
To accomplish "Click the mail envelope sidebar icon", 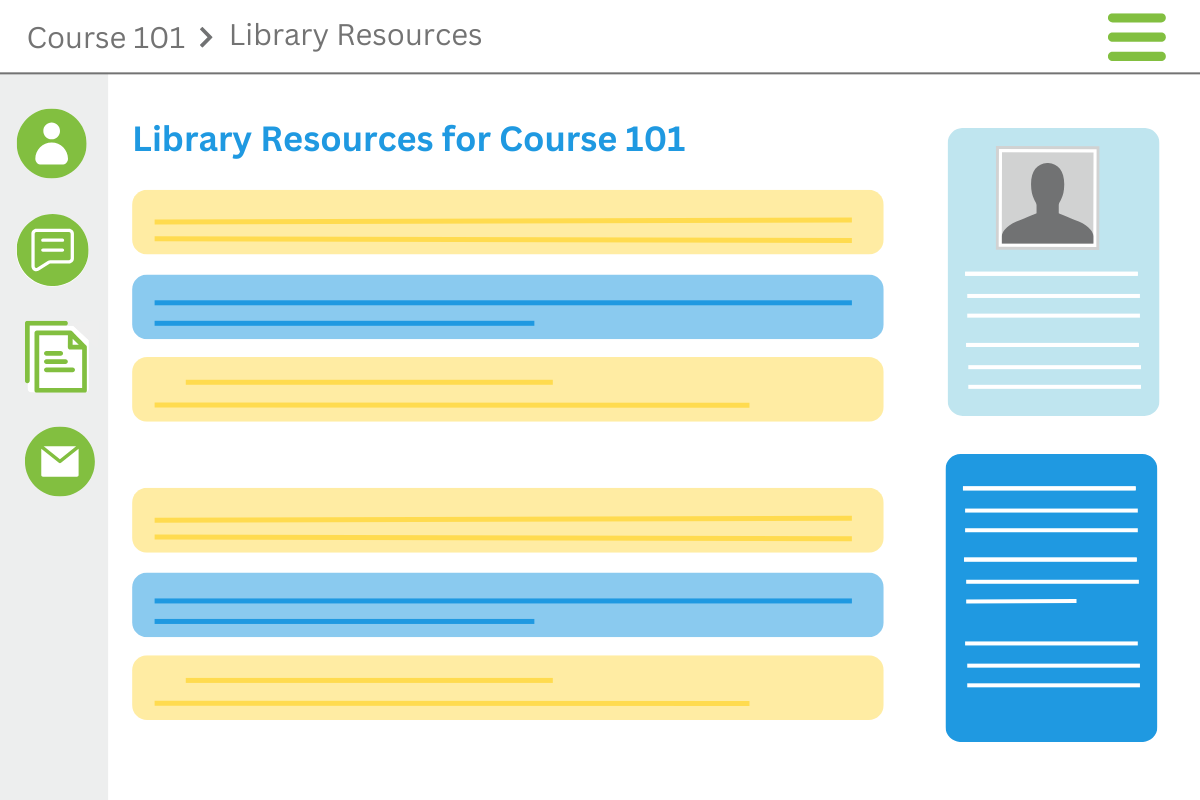I will (x=60, y=461).
